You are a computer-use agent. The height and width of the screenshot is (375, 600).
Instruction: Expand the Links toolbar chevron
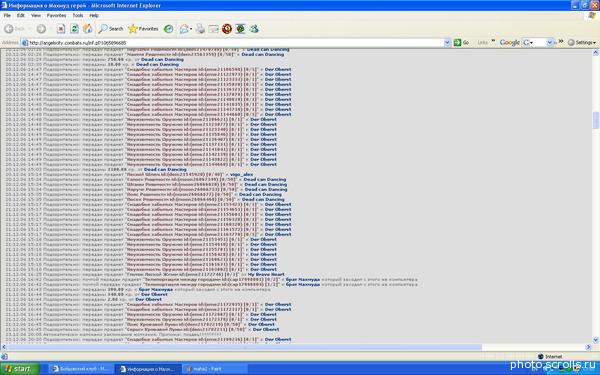click(x=493, y=41)
